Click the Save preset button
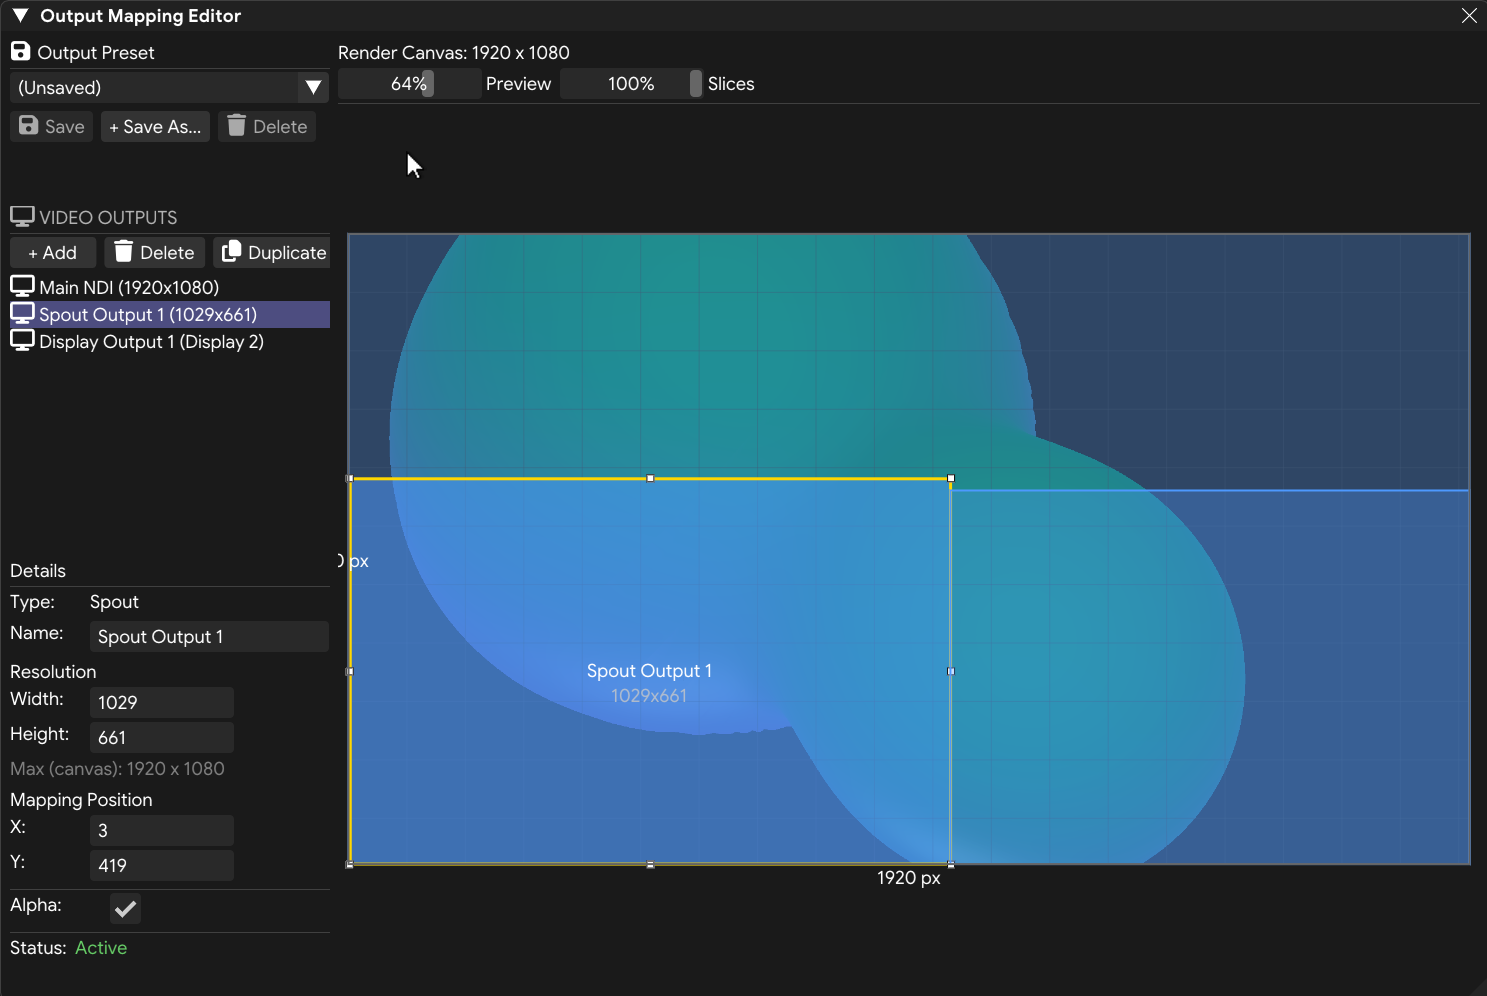 52,126
